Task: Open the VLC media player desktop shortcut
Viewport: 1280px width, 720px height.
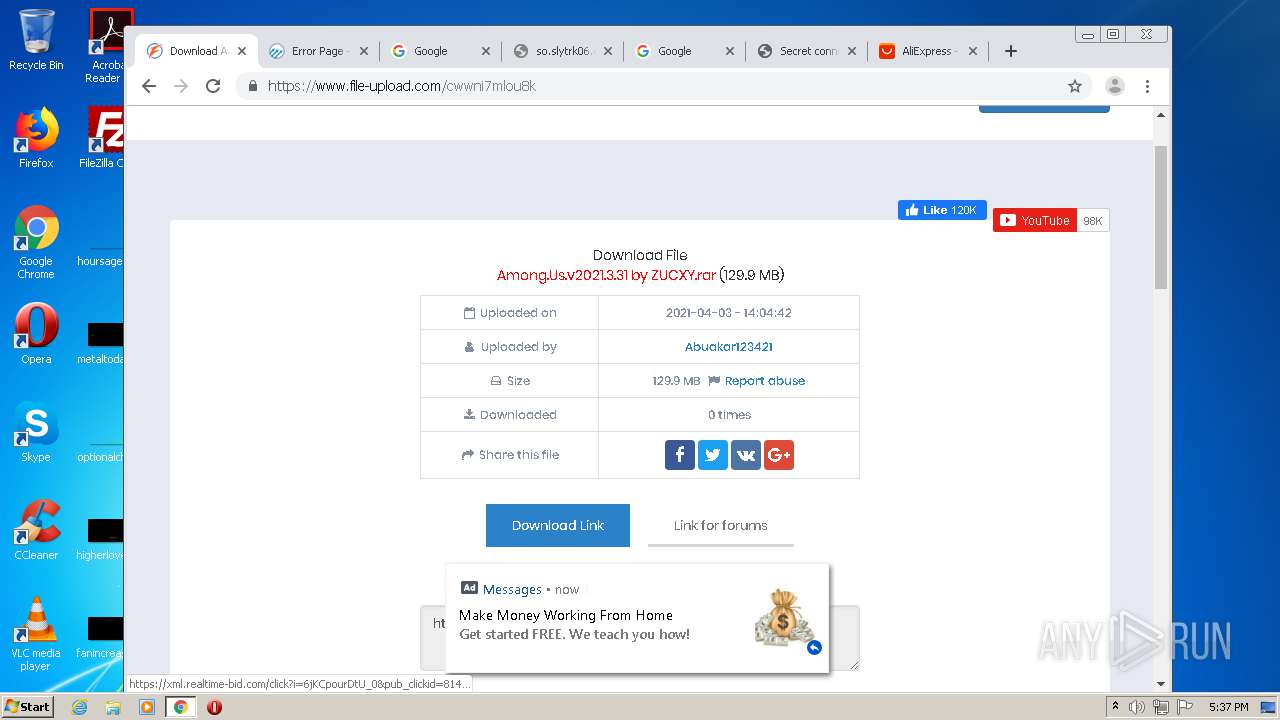Action: 36,634
